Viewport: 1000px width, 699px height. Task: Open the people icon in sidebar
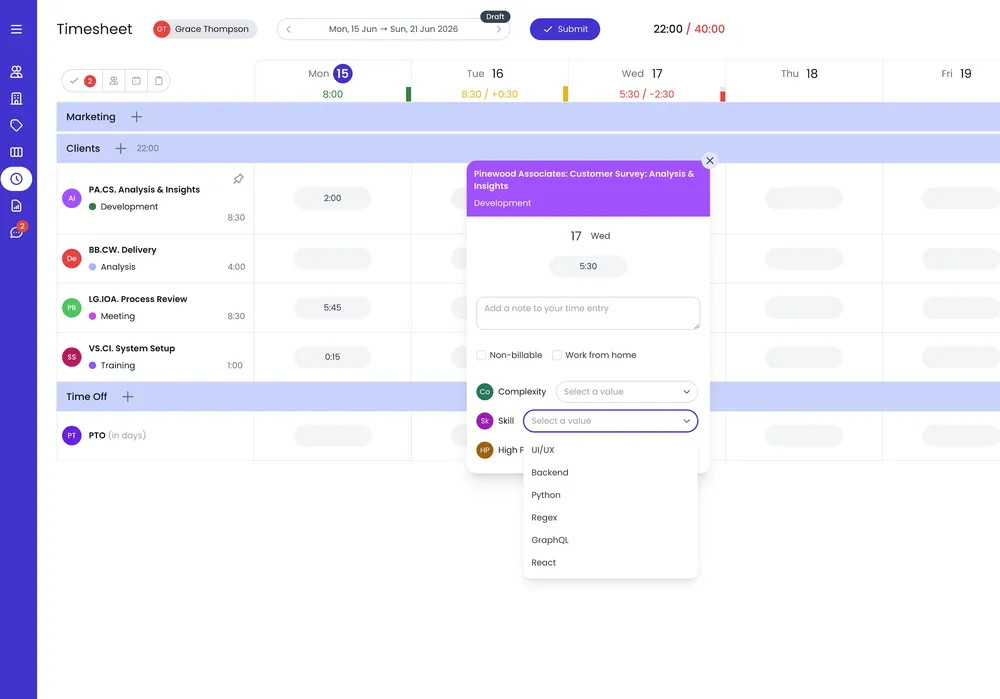(17, 72)
